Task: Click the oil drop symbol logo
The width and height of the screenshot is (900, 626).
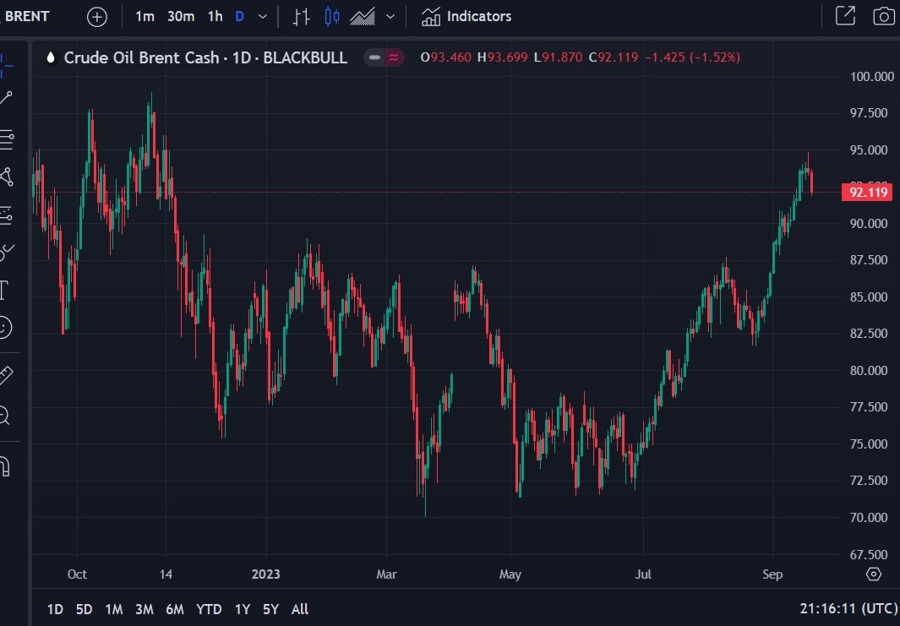Action: tap(51, 57)
